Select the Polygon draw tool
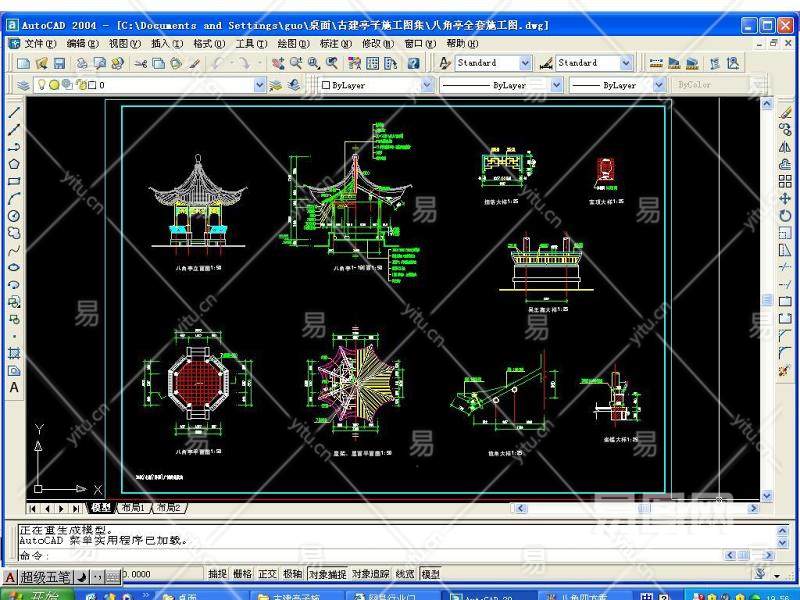Image resolution: width=800 pixels, height=600 pixels. pyautogui.click(x=14, y=164)
